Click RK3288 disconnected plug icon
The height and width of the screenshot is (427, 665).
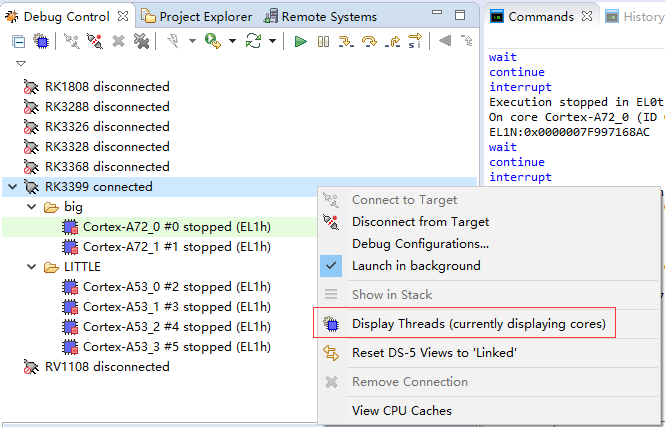pyautogui.click(x=31, y=107)
